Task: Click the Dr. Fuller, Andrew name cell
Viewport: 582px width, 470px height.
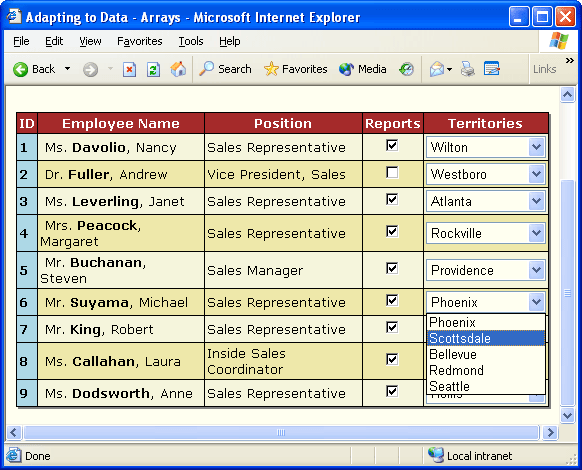Action: pos(121,174)
